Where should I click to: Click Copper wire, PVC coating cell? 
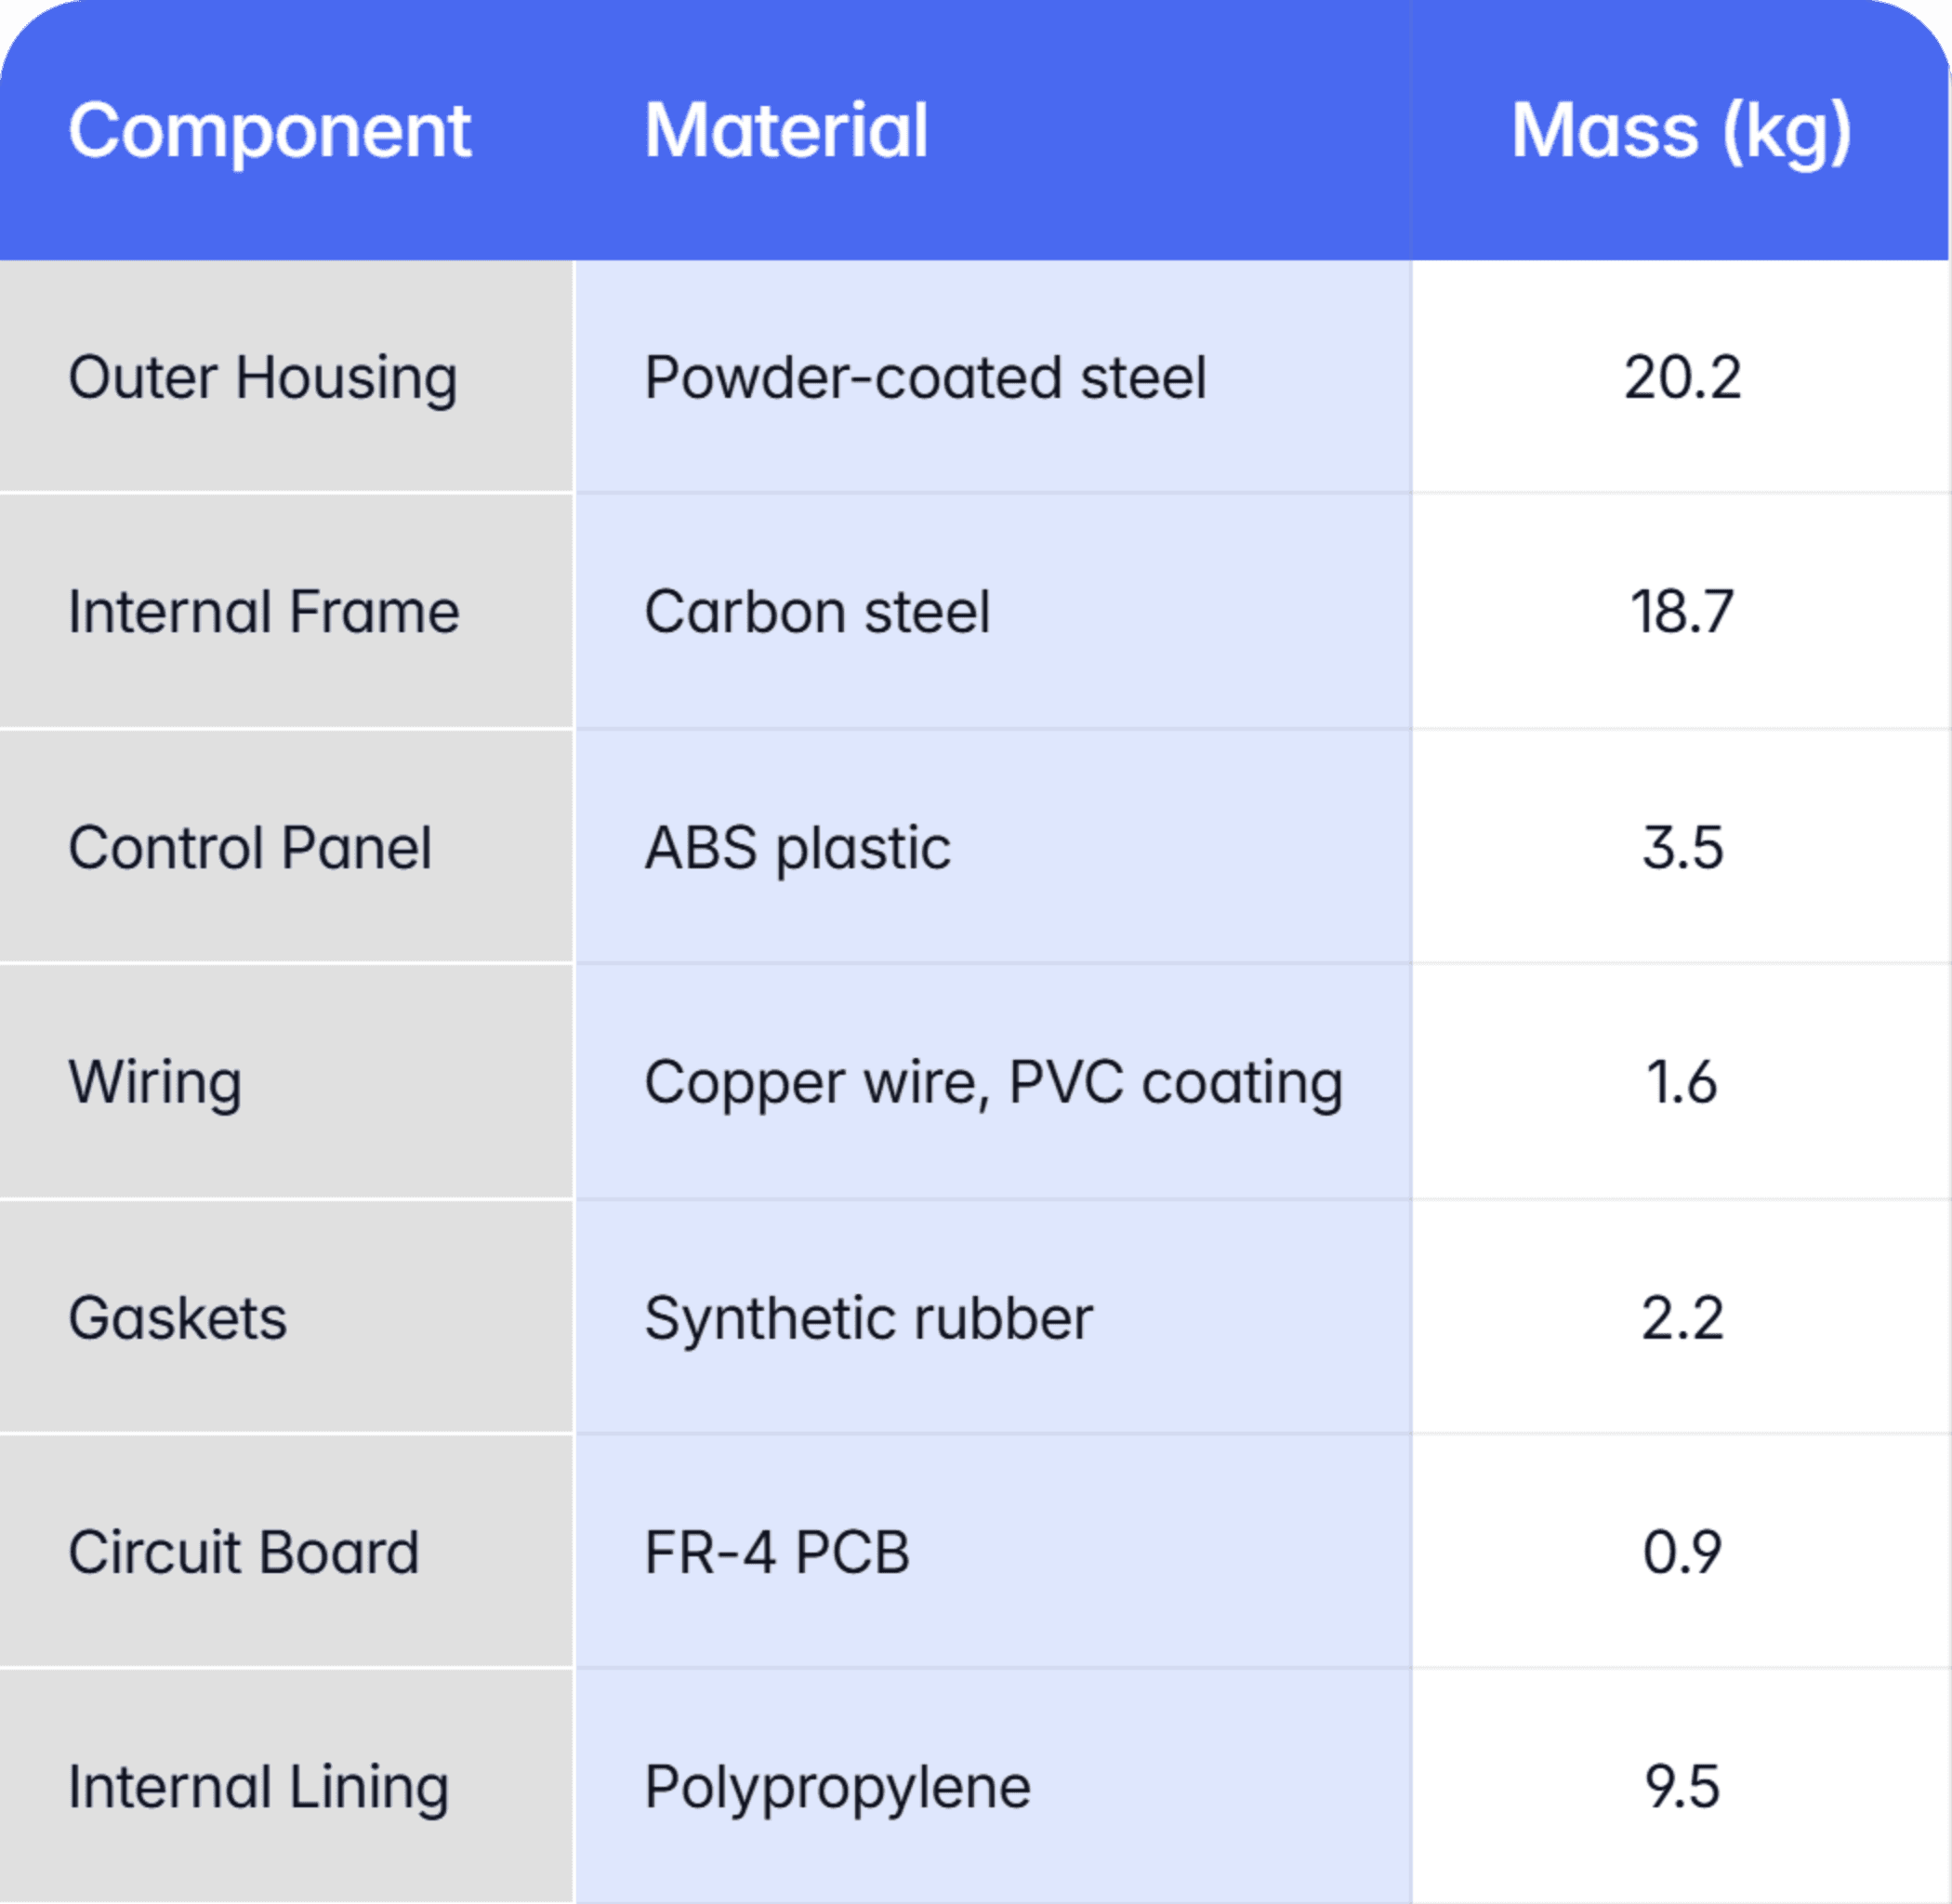[x=993, y=1082]
